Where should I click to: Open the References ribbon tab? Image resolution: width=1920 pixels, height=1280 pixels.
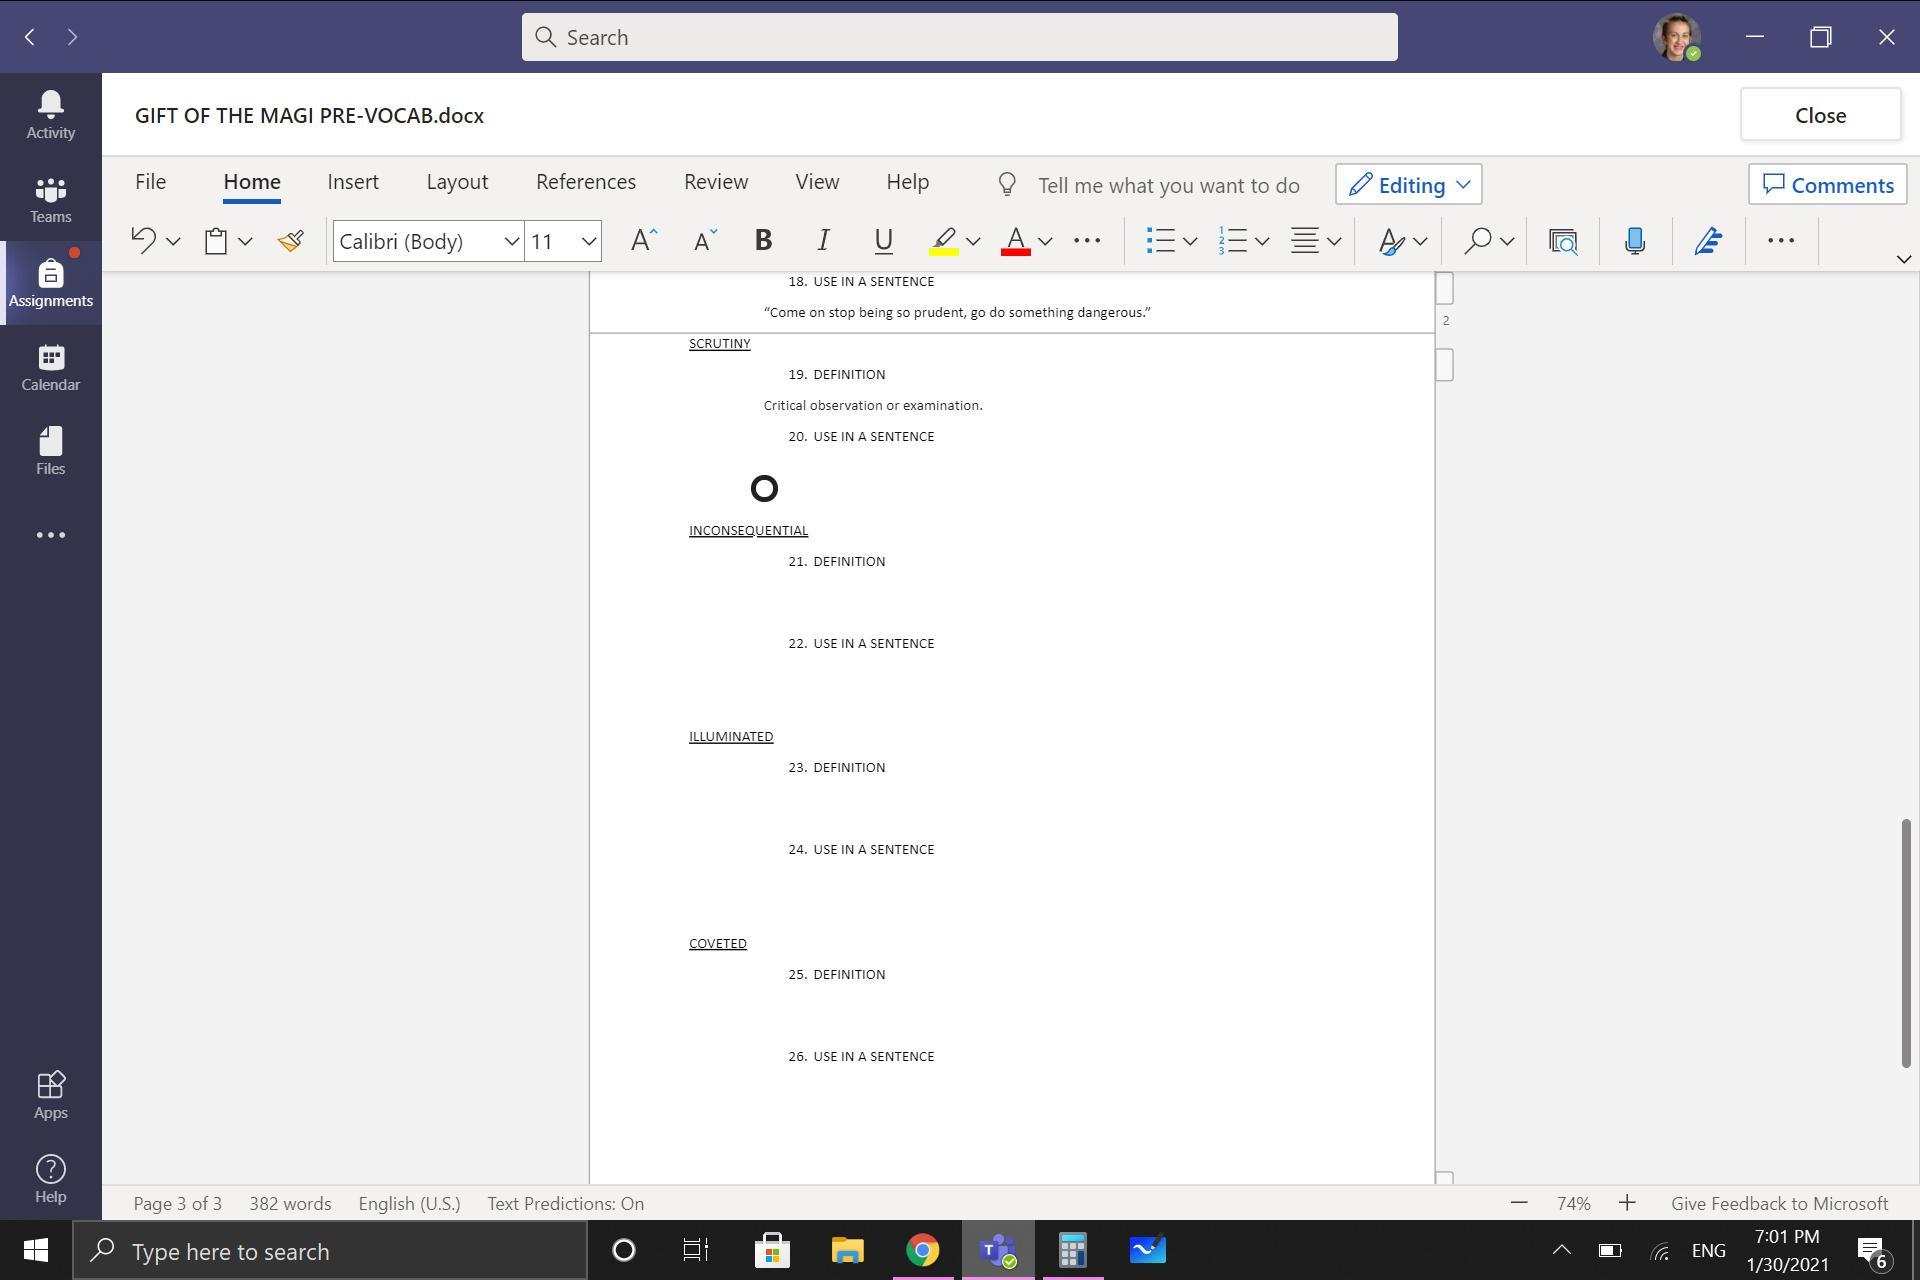(585, 182)
